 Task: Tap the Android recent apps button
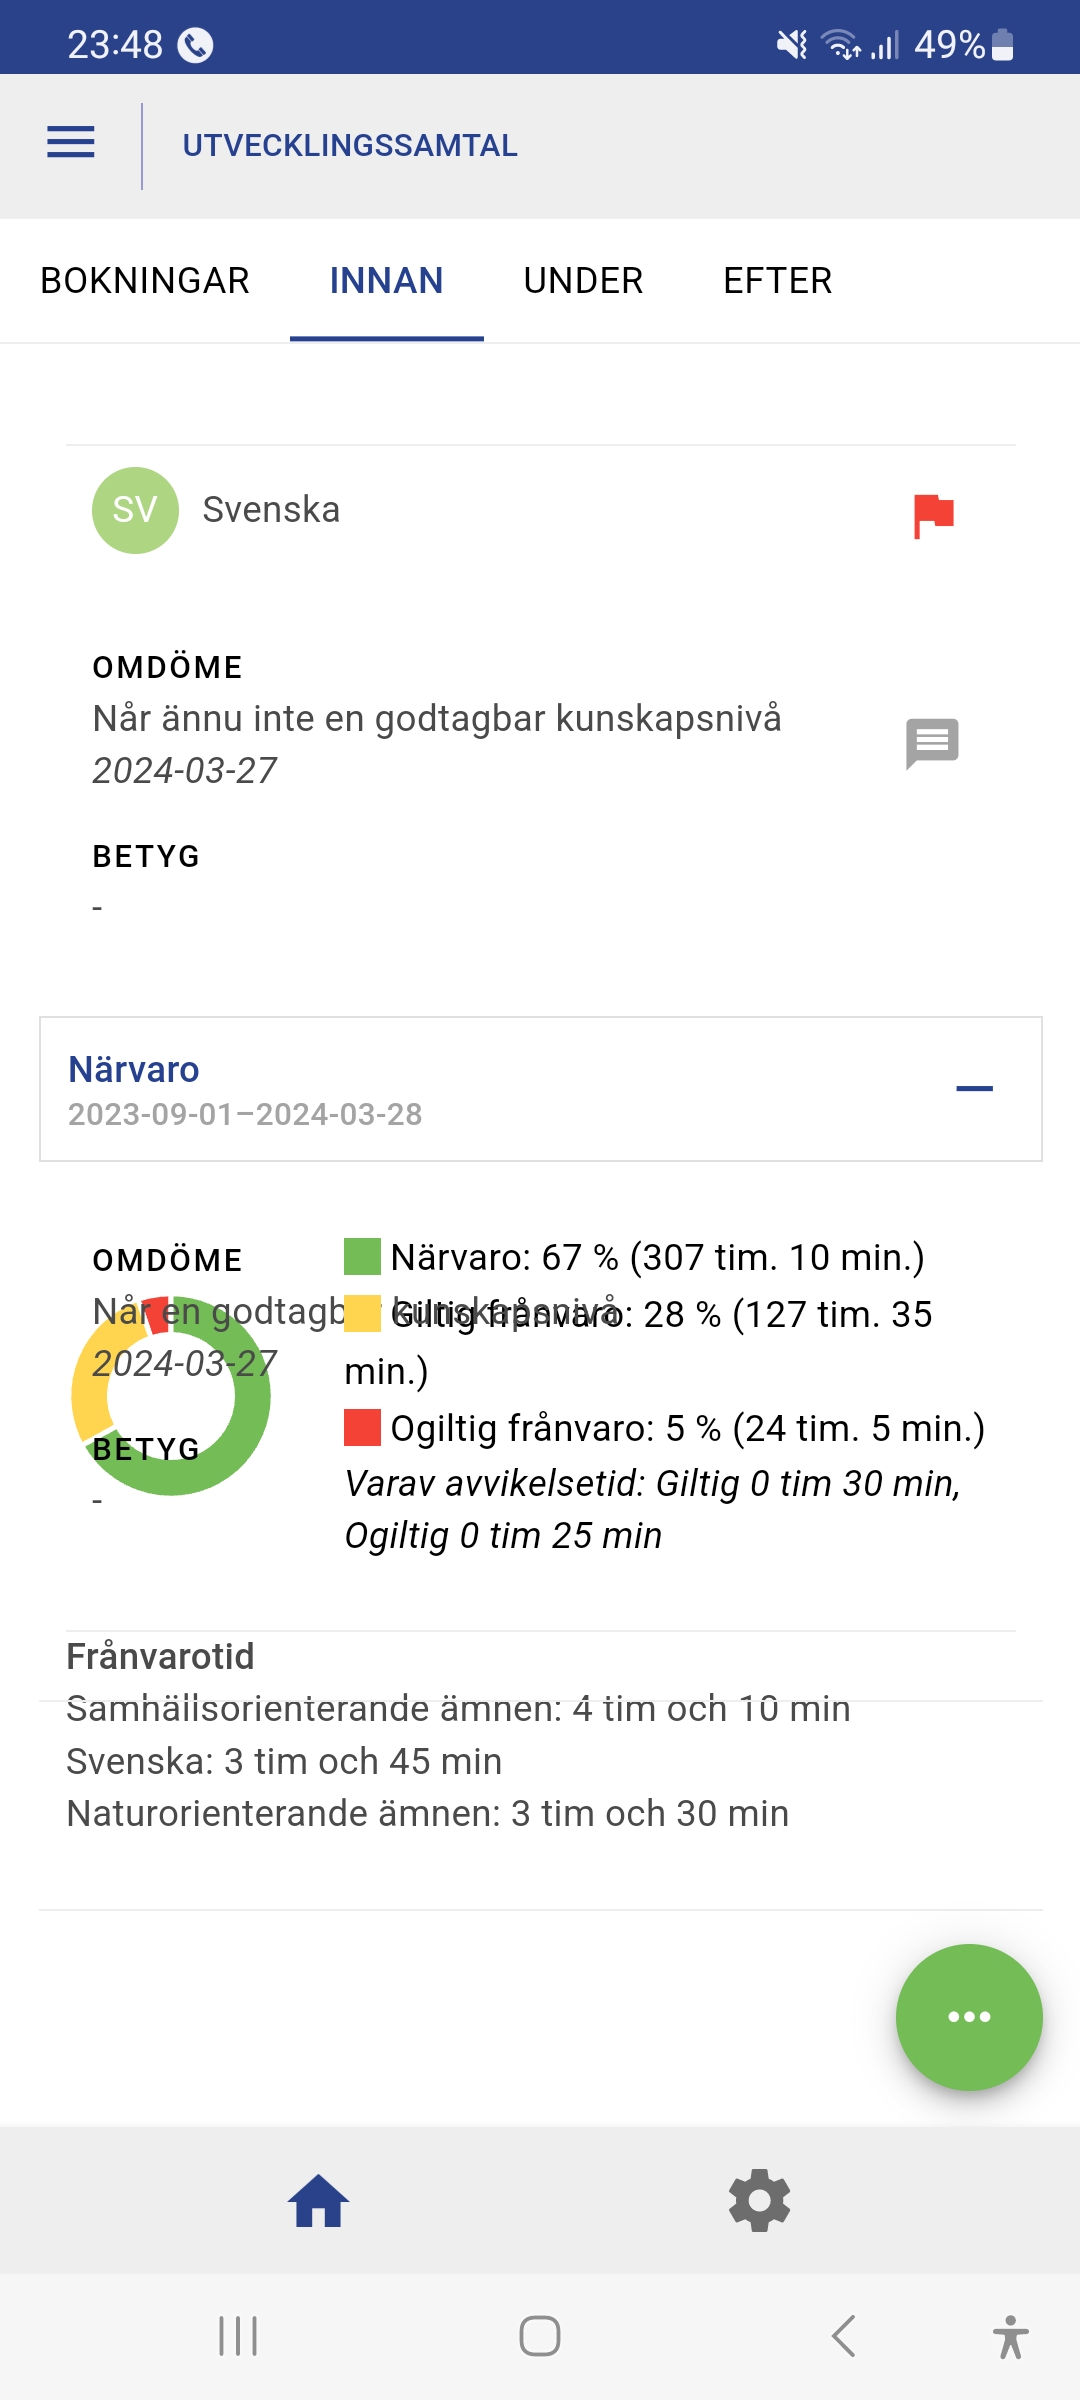(x=238, y=2337)
